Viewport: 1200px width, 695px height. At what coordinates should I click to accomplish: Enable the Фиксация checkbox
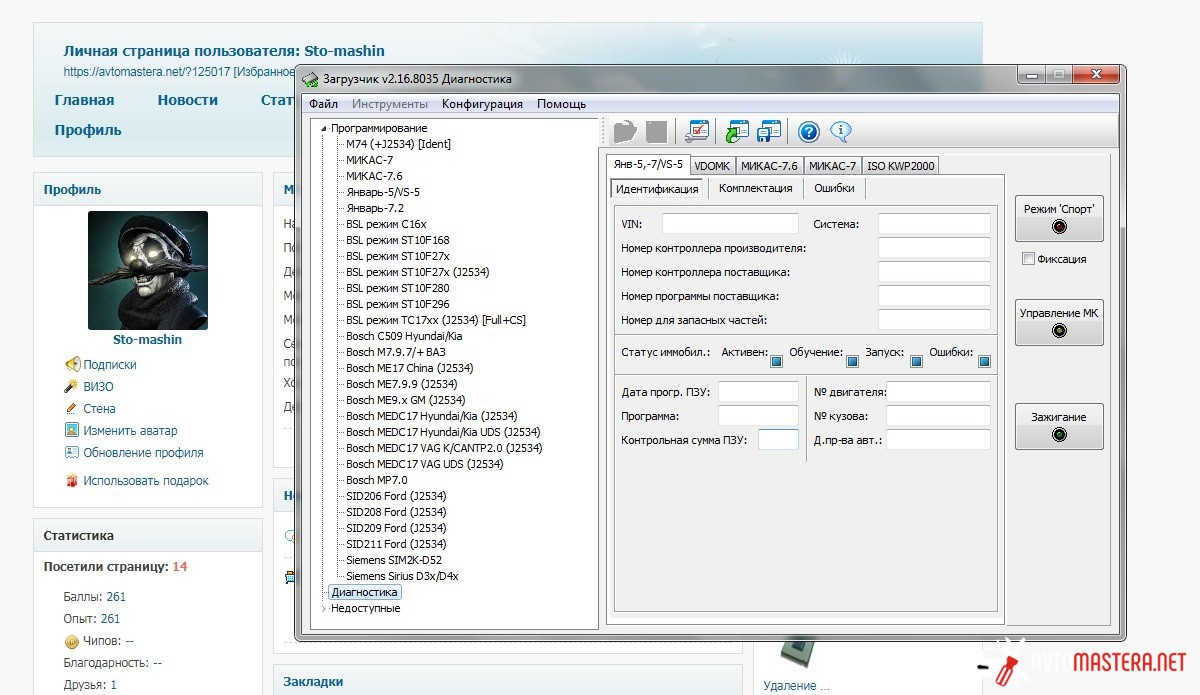[x=1028, y=259]
